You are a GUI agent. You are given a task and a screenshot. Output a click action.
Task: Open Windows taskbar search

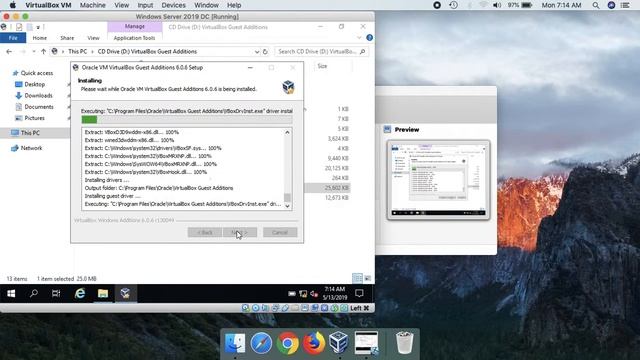tap(34, 293)
